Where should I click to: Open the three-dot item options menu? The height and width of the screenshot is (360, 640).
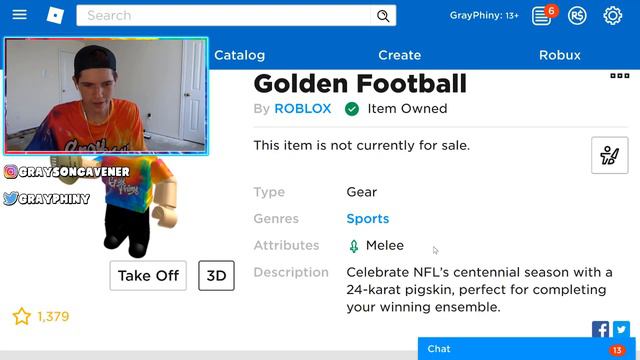(x=620, y=76)
